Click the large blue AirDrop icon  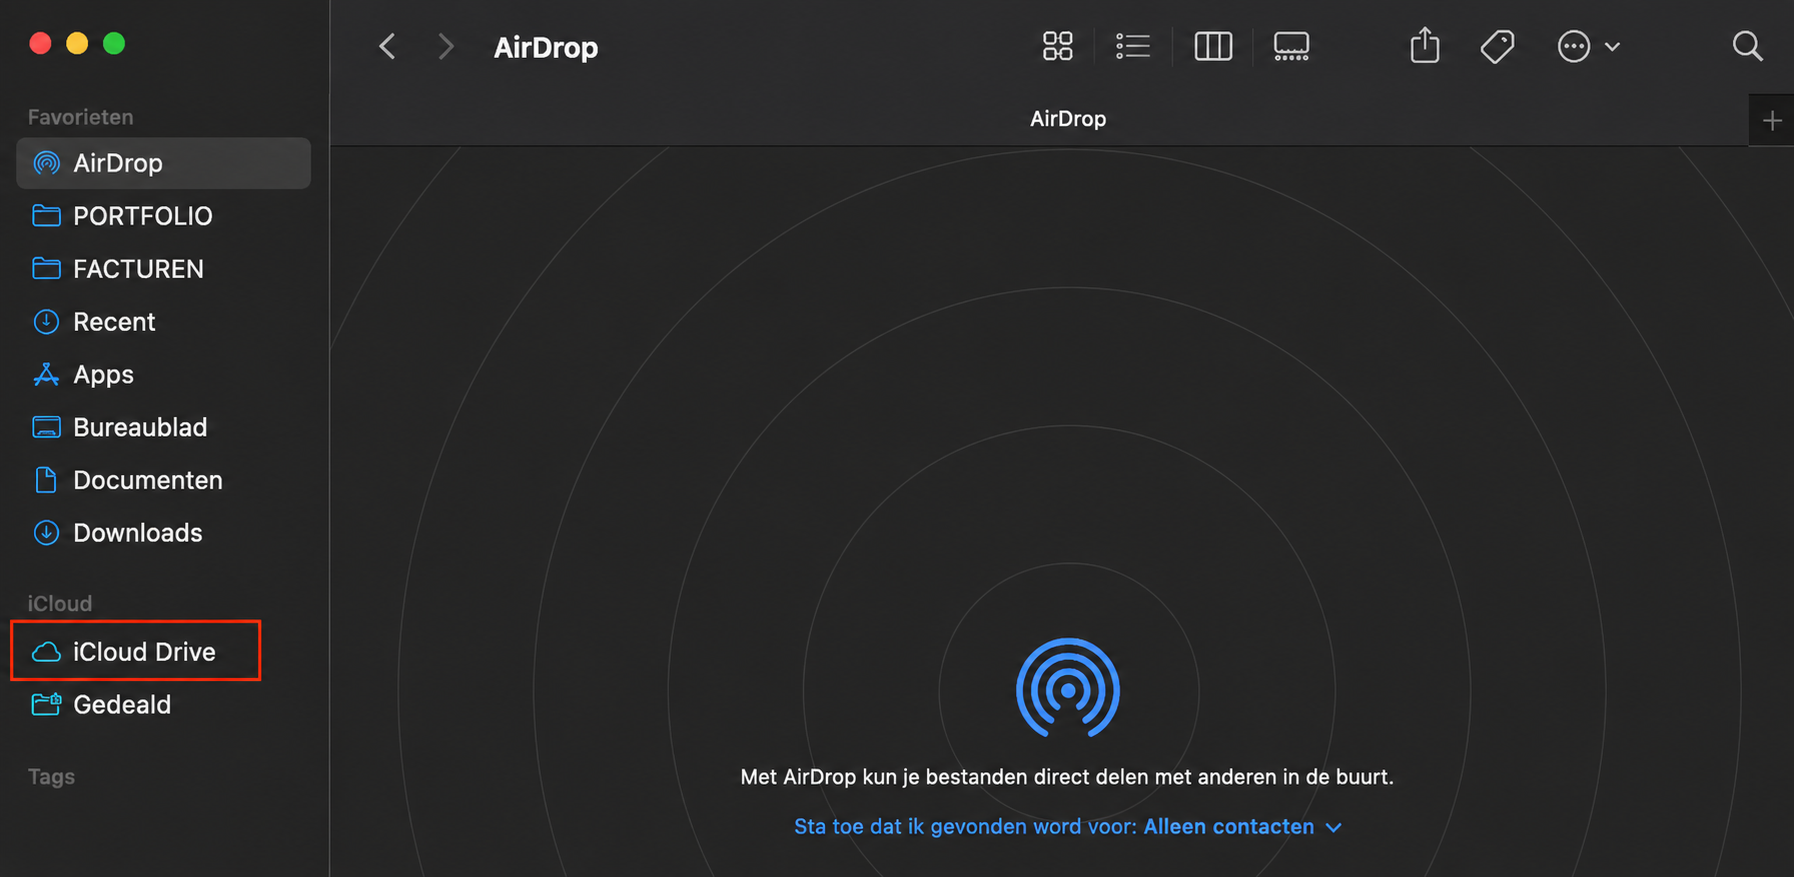[x=1068, y=689]
